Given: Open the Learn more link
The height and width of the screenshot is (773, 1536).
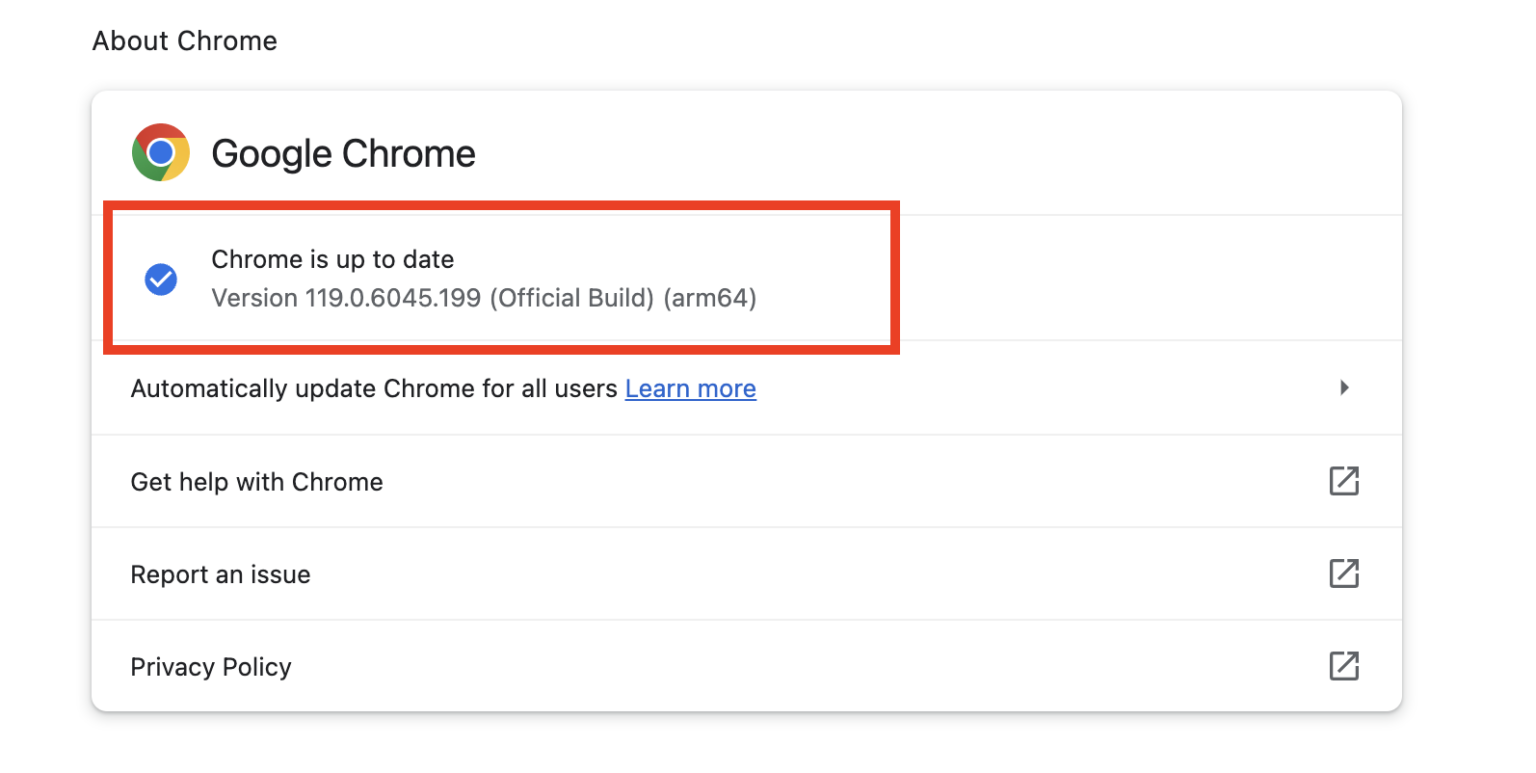Looking at the screenshot, I should click(690, 388).
